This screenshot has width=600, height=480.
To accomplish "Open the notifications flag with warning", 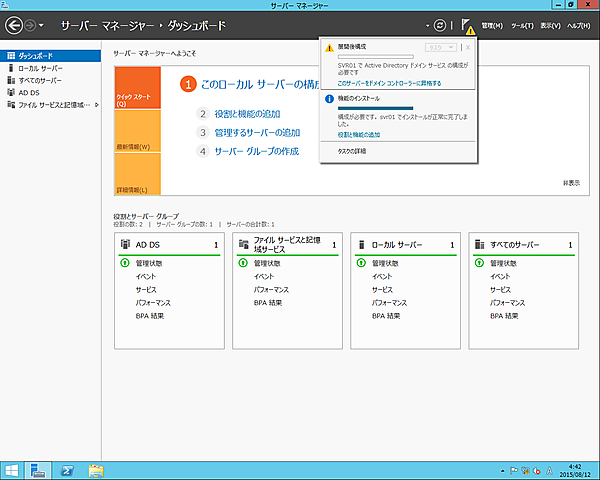I will tap(467, 24).
